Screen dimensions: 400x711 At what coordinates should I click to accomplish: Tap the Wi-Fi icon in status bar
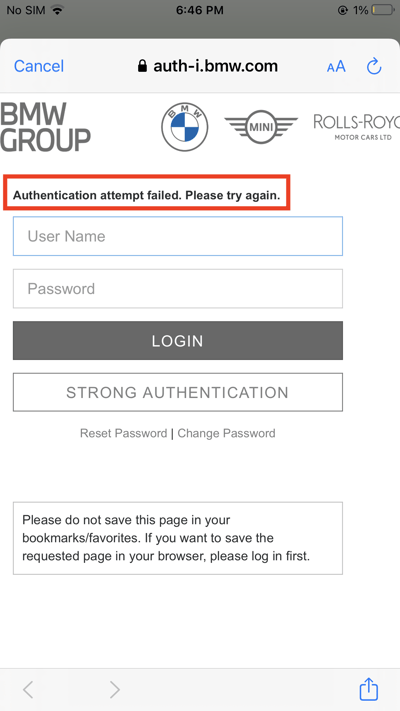point(57,10)
